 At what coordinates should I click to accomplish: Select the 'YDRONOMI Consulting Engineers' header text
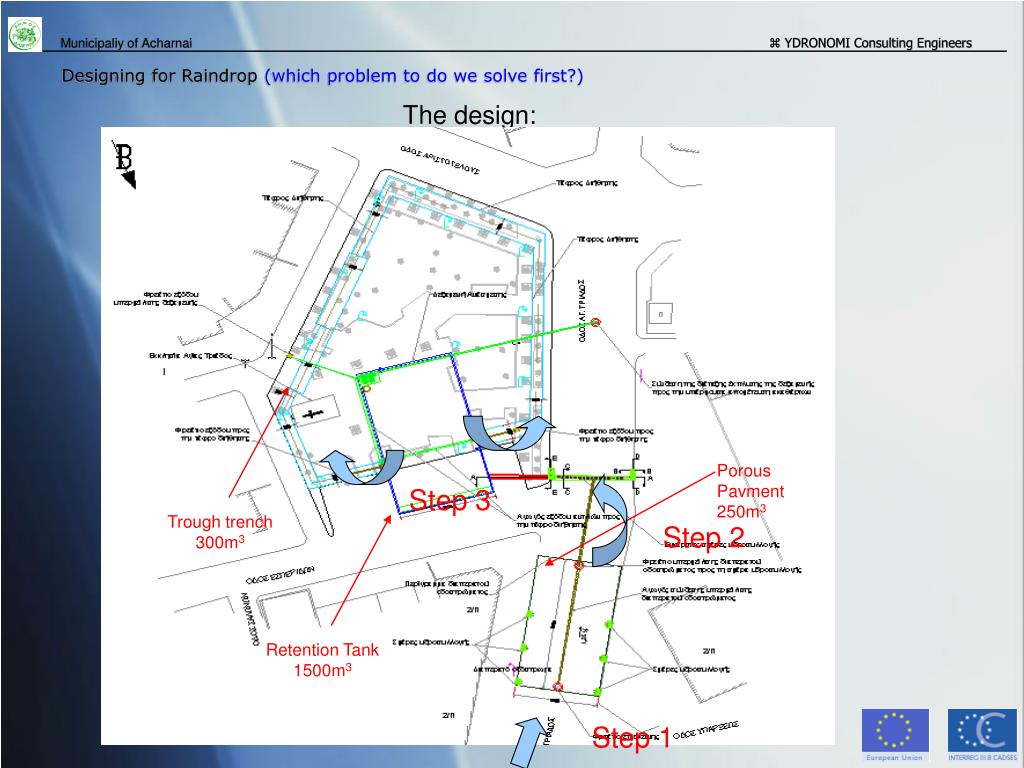[x=871, y=43]
